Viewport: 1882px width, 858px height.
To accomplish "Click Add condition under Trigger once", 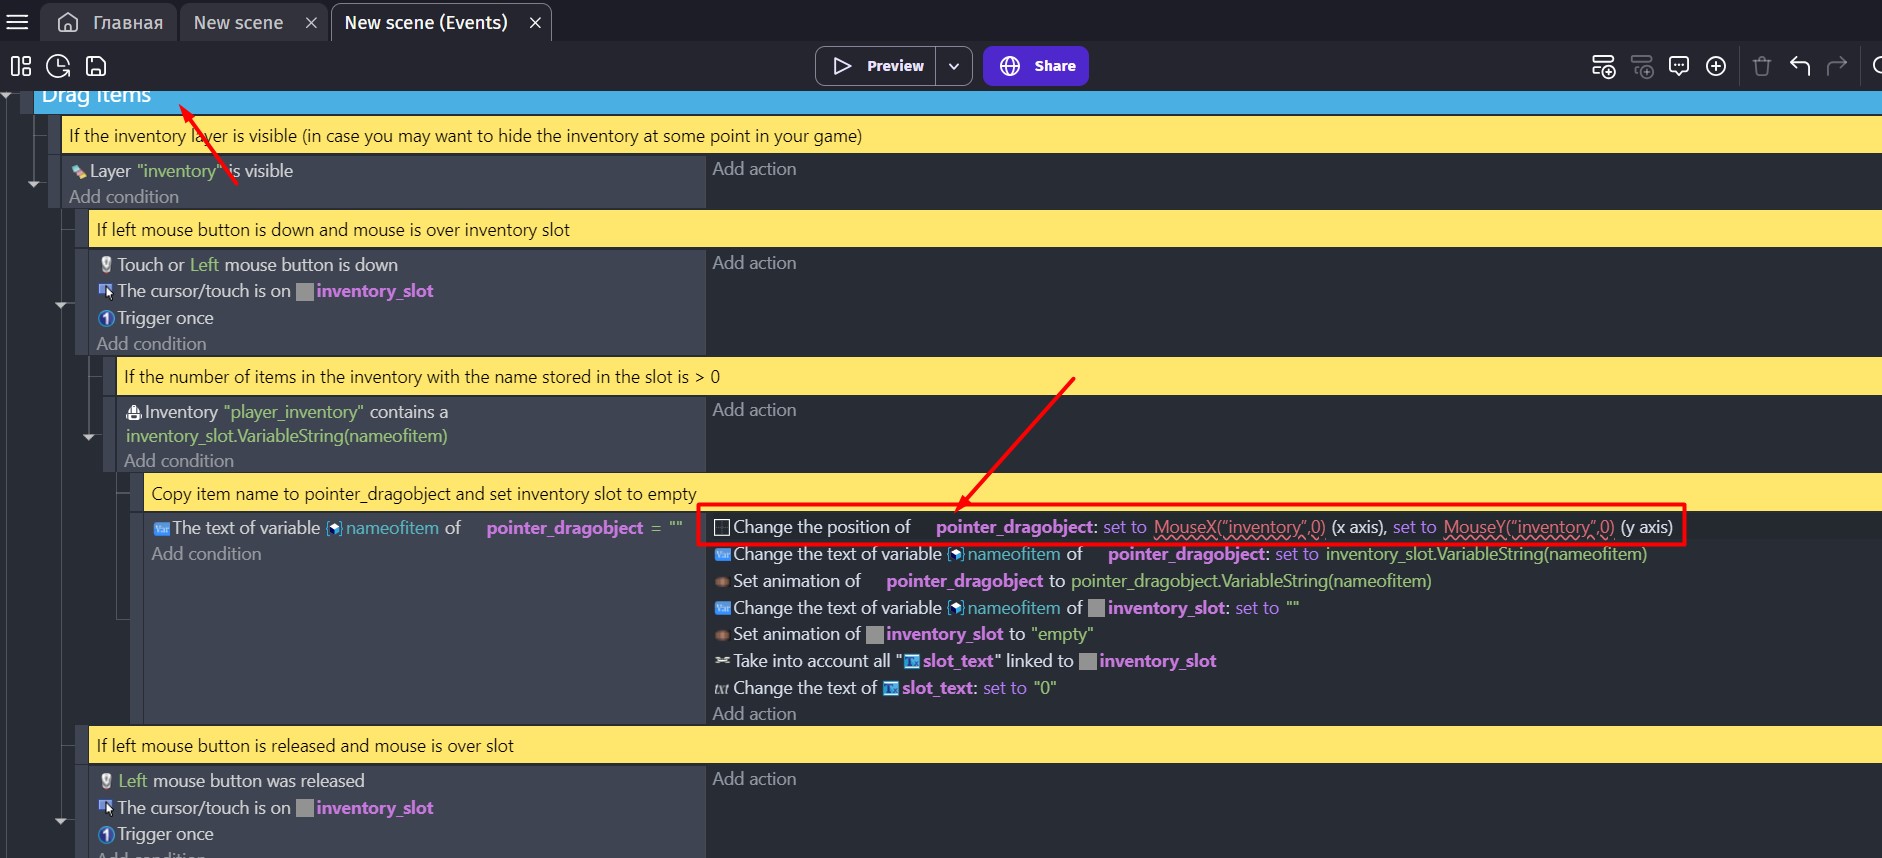I will pyautogui.click(x=151, y=344).
